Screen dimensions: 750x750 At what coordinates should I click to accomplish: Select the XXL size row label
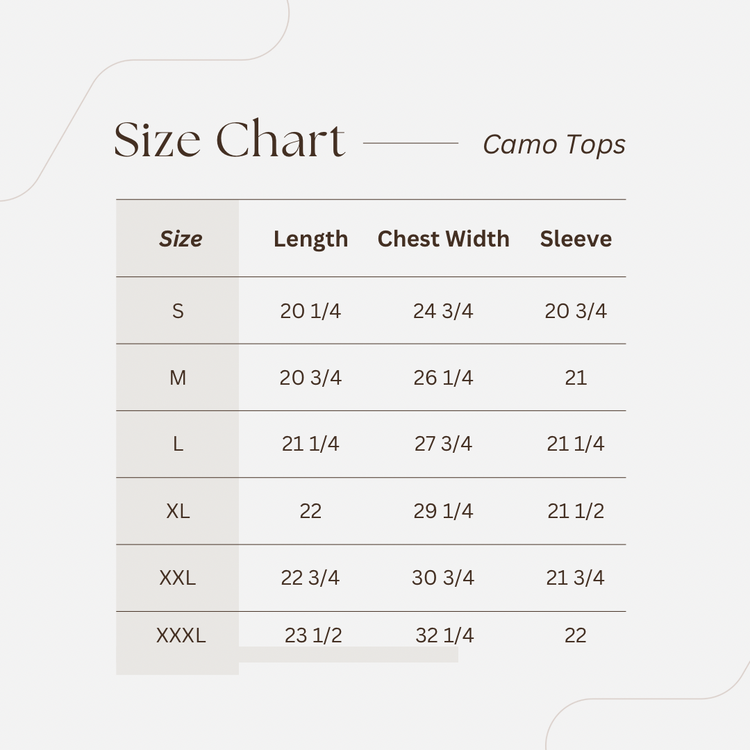click(178, 578)
